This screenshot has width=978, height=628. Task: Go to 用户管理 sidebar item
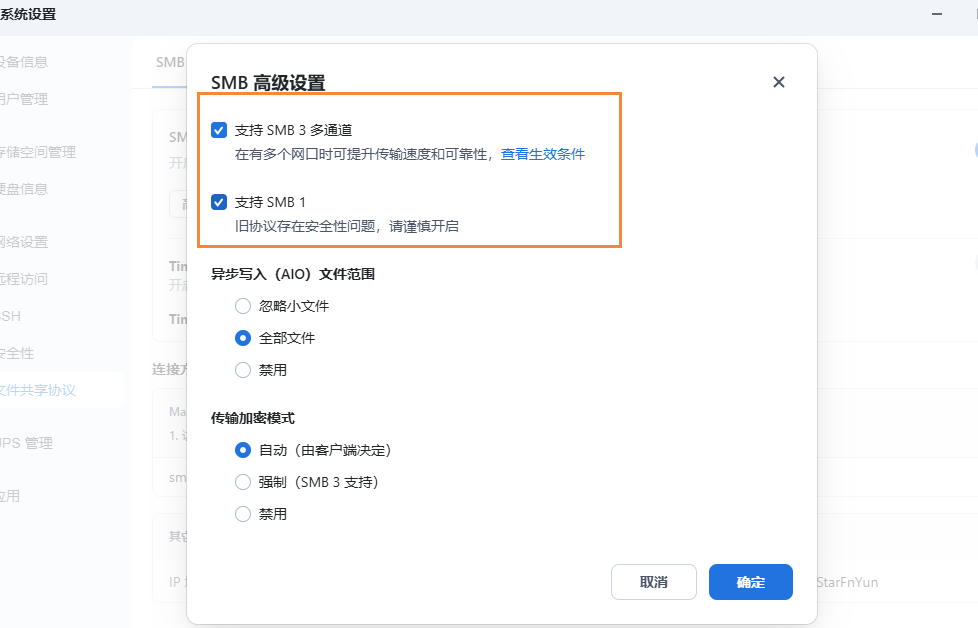click(x=24, y=99)
